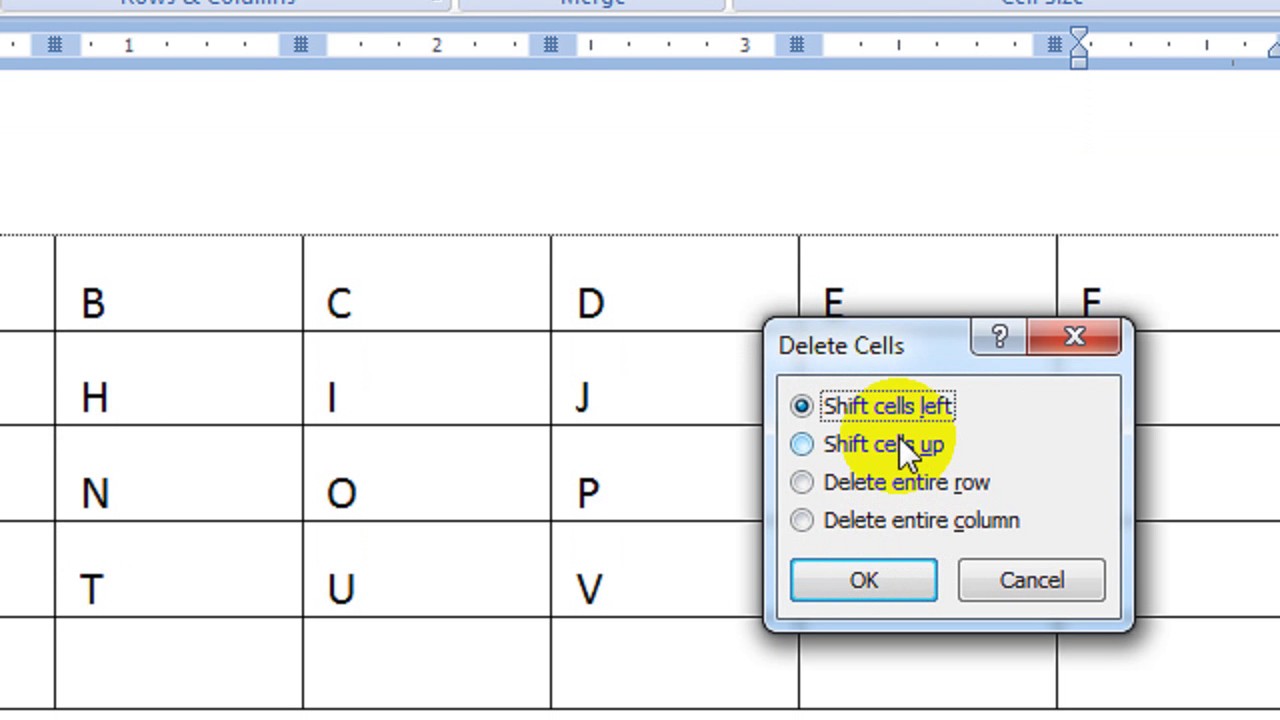
Task: Click ruler column marker just right of the 3 mark
Action: (797, 45)
